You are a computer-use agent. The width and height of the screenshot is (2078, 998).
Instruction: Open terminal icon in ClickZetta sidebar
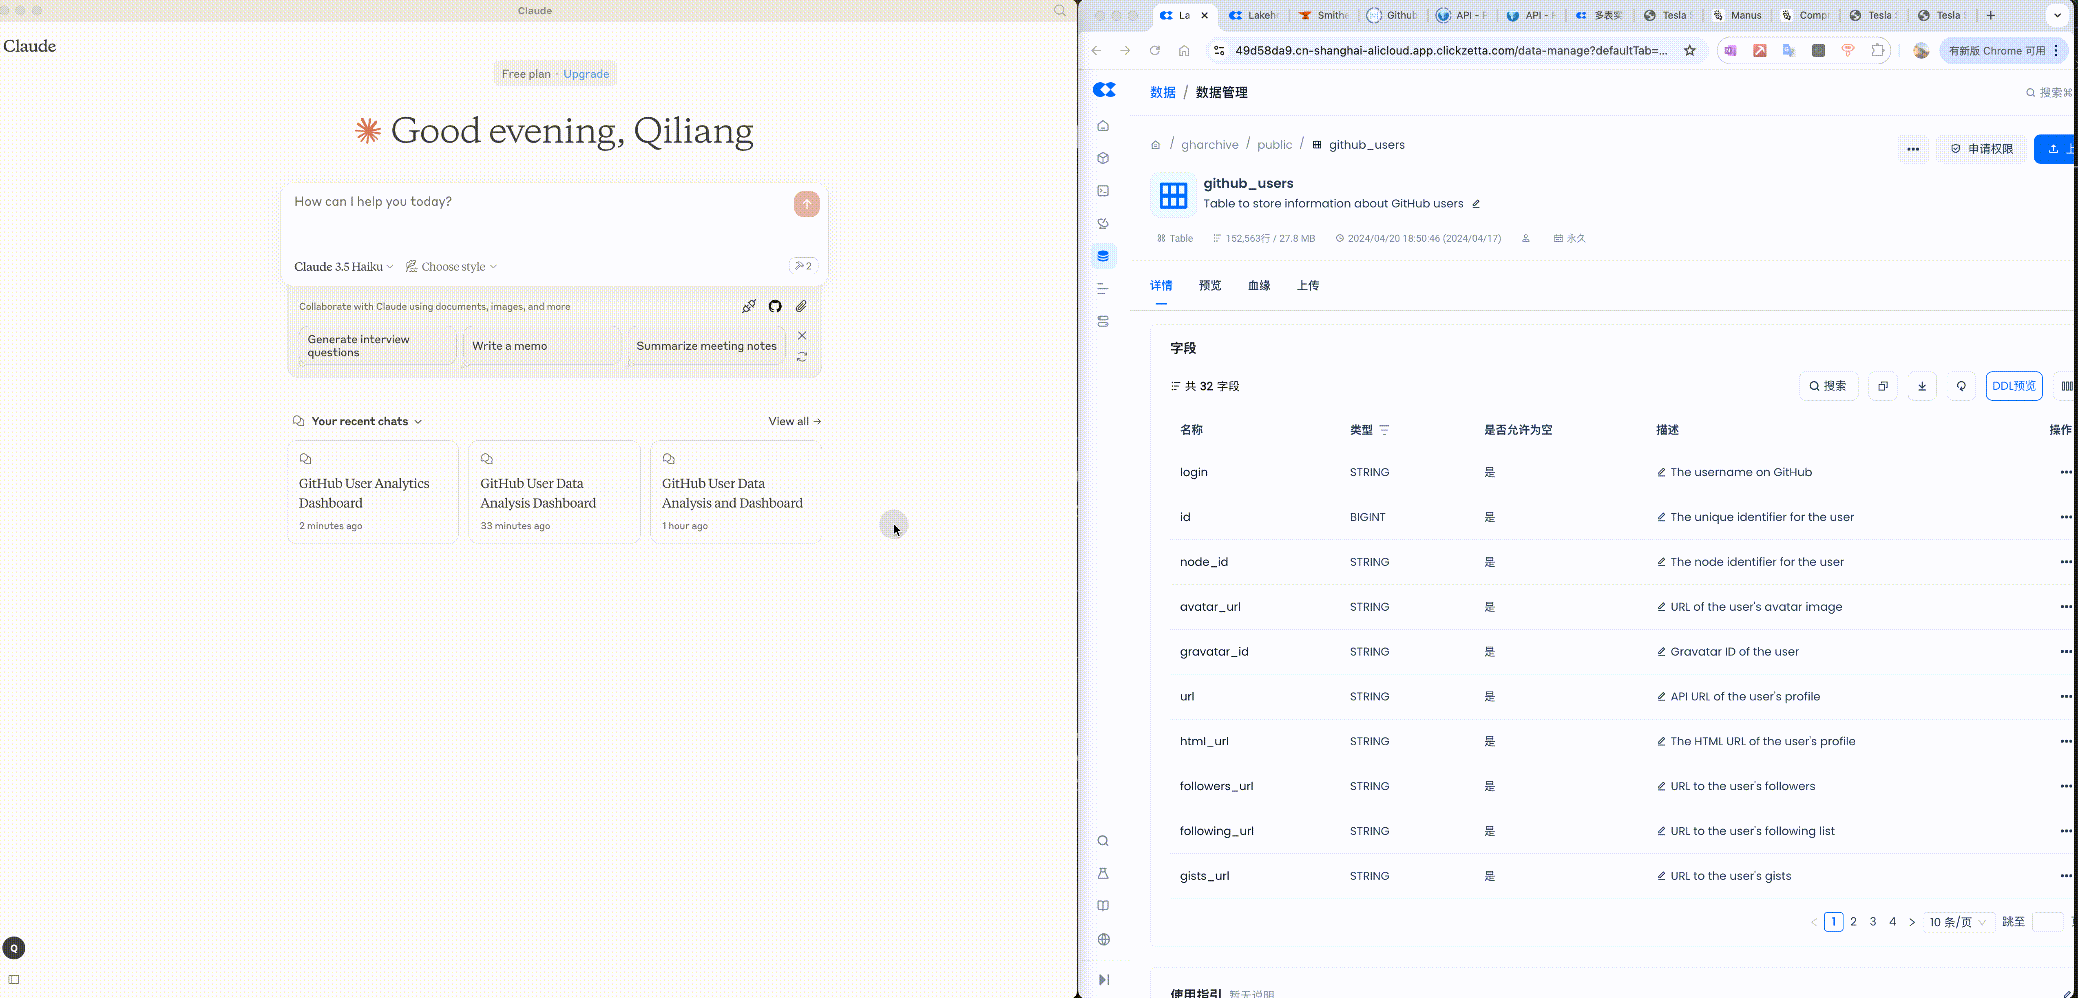(1103, 191)
